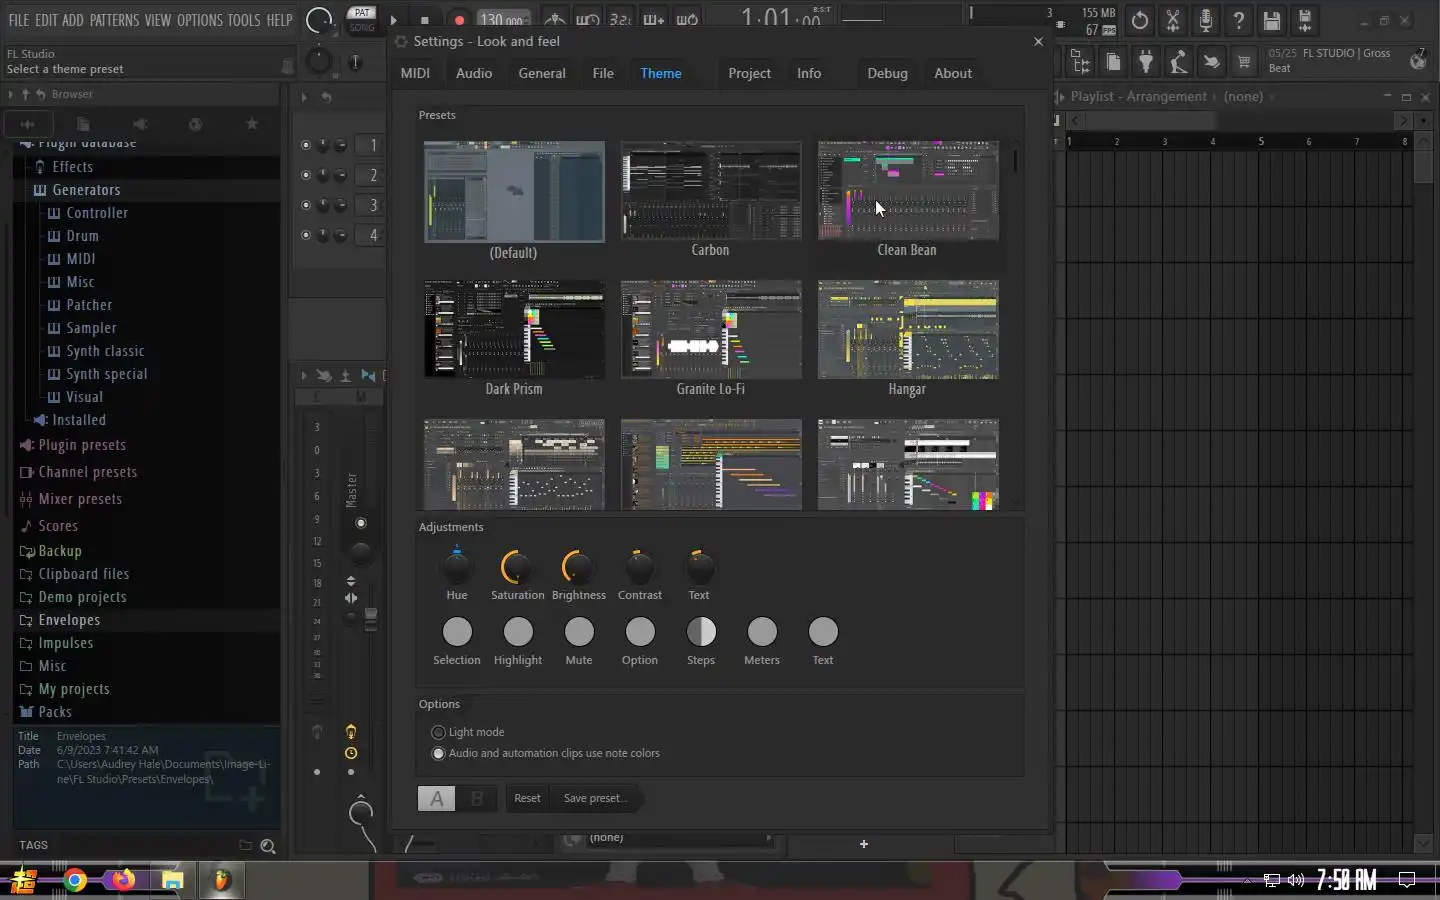This screenshot has width=1440, height=900.
Task: Click the record button in transport bar
Action: (x=459, y=19)
